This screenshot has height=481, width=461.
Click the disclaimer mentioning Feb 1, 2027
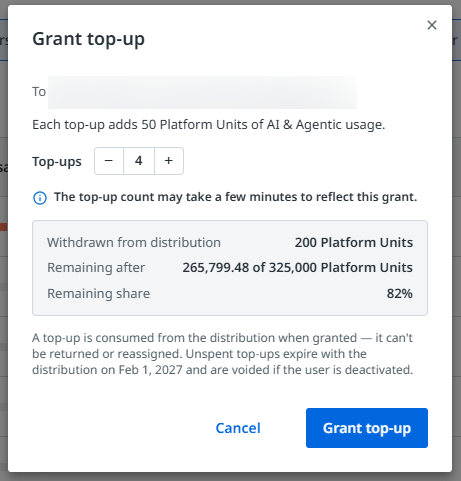click(223, 354)
